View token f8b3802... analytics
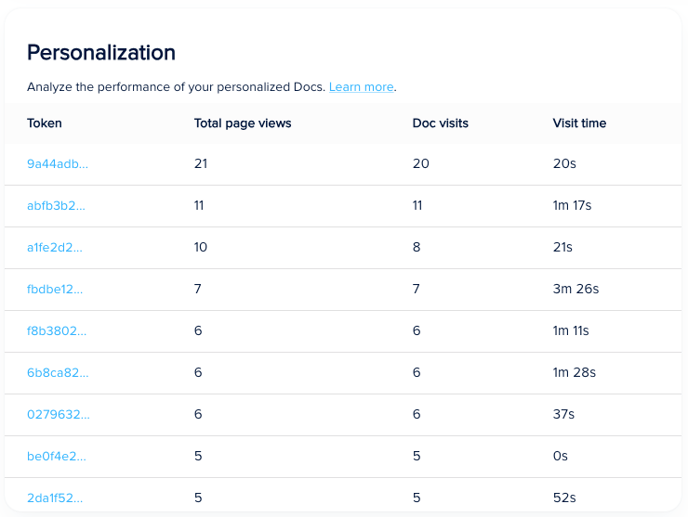The width and height of the screenshot is (688, 517). click(x=56, y=331)
